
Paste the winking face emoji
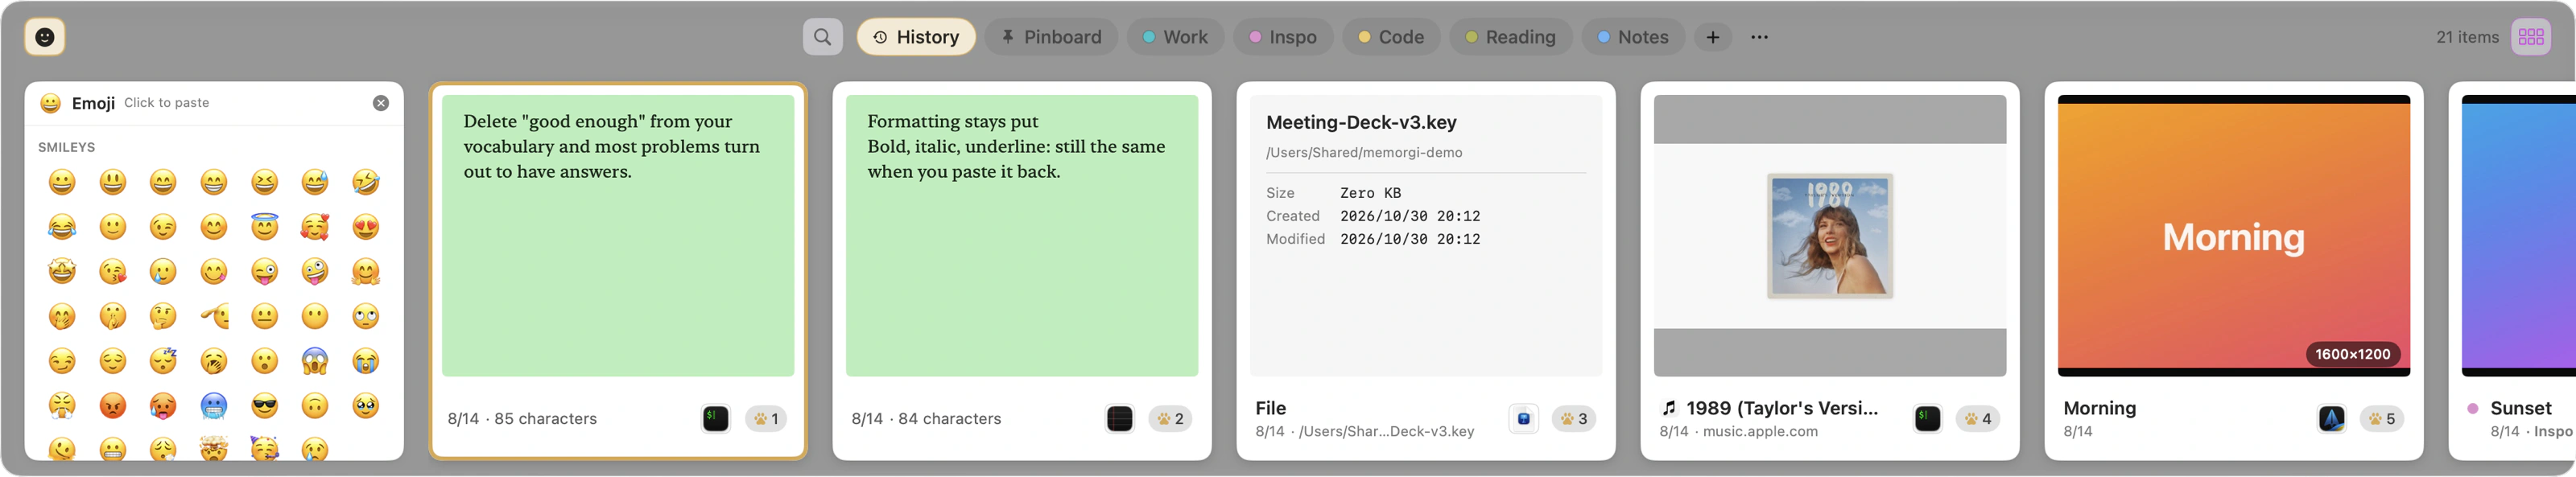coord(163,227)
